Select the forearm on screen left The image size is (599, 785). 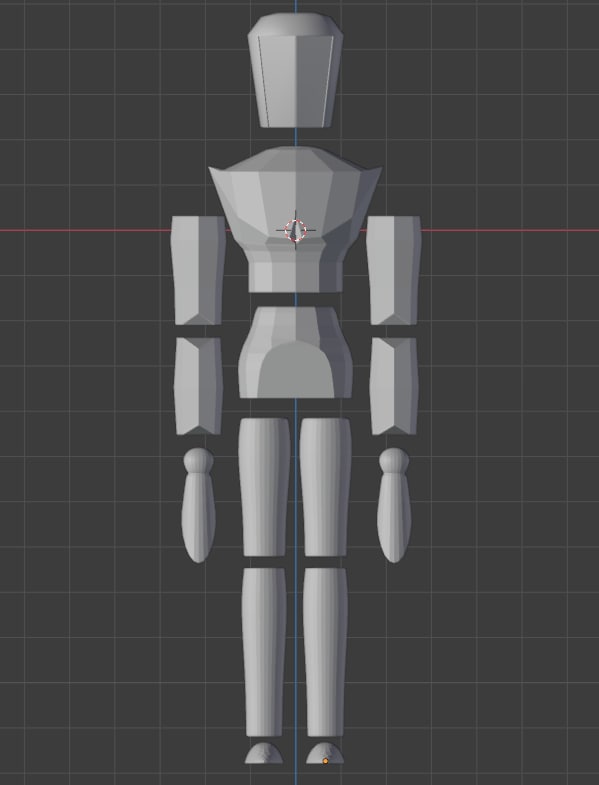[x=198, y=386]
